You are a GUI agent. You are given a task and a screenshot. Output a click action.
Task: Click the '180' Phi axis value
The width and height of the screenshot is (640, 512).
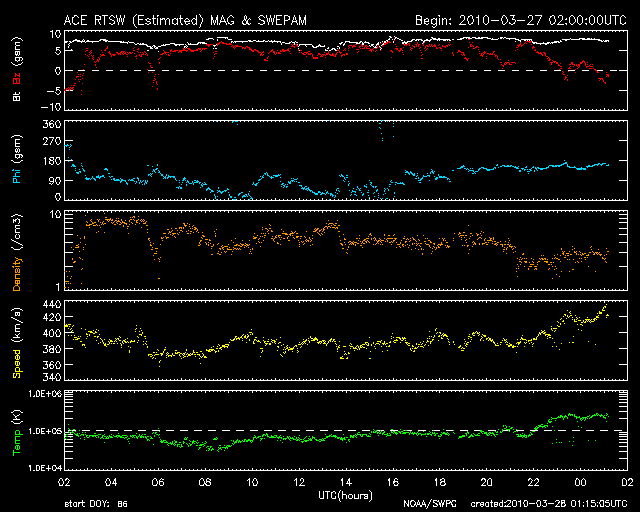pos(52,161)
